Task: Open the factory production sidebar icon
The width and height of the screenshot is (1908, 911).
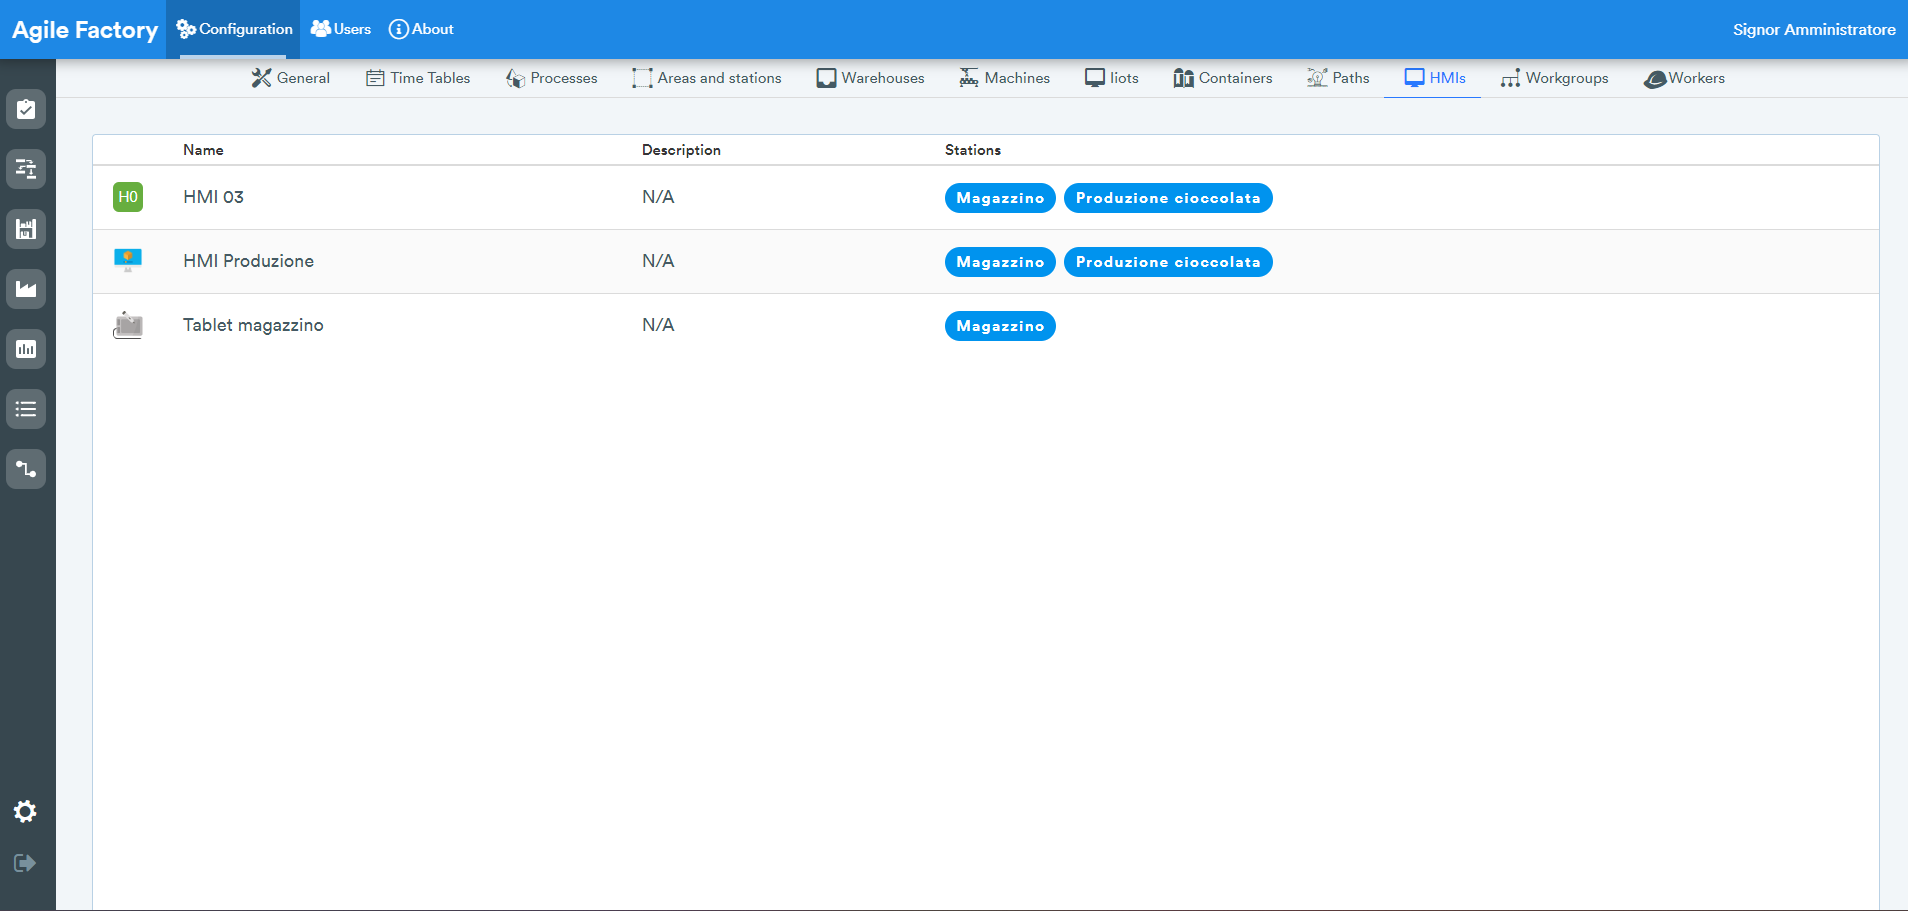Action: 26,289
